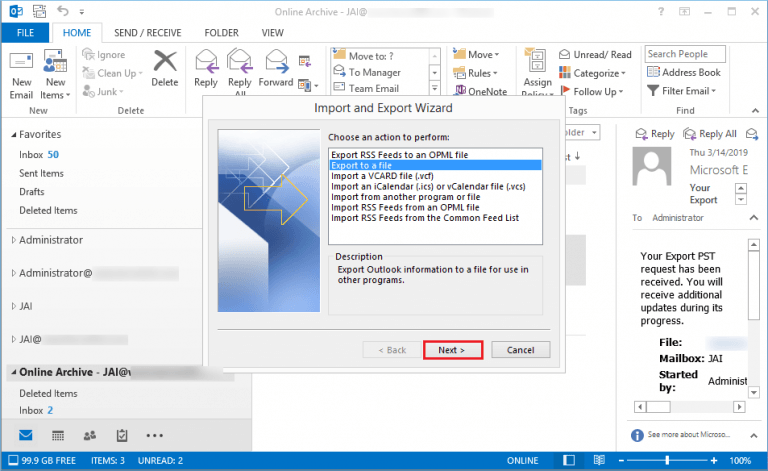The width and height of the screenshot is (768, 471).
Task: Delete the selected message with the X icon
Action: pyautogui.click(x=165, y=62)
